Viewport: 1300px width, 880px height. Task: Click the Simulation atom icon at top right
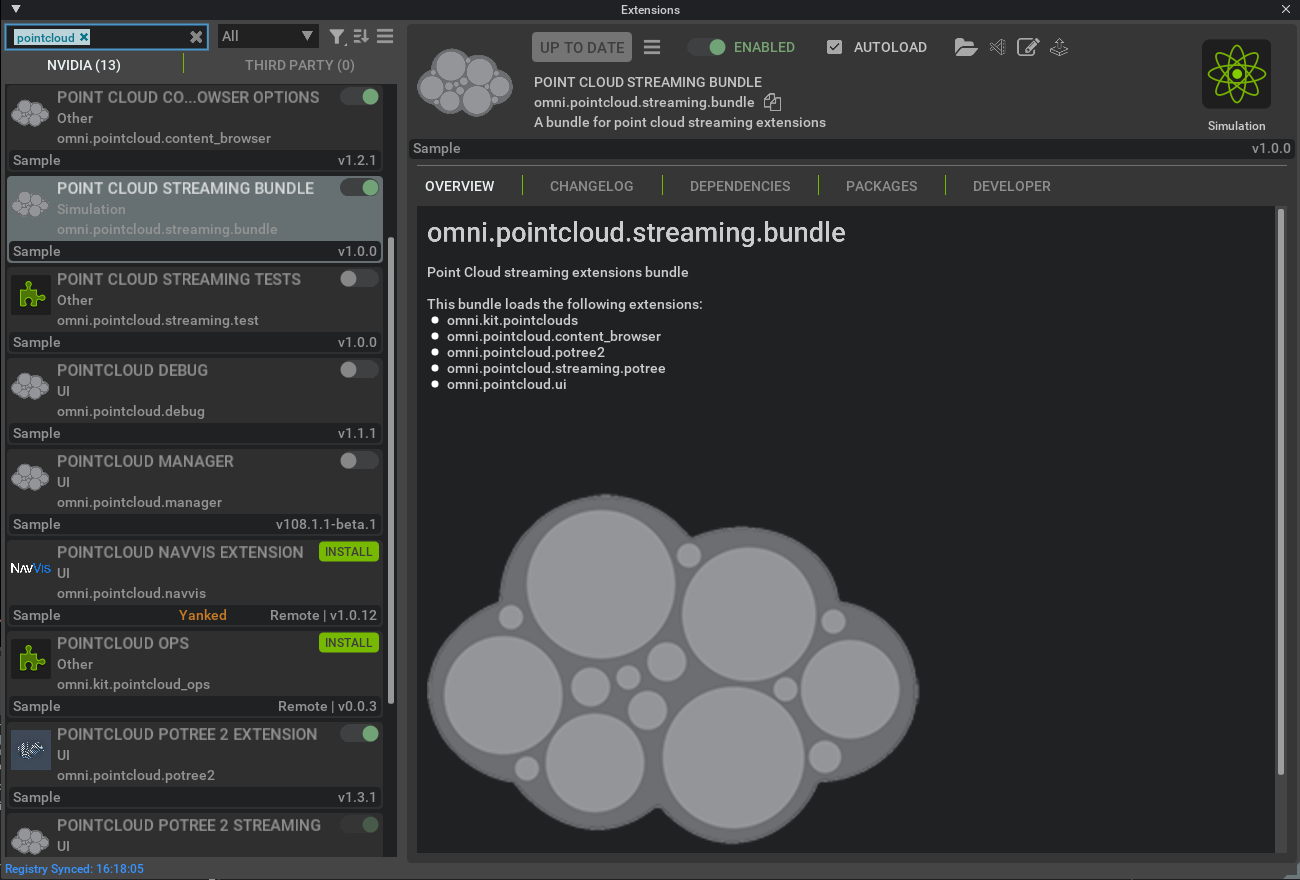point(1236,74)
